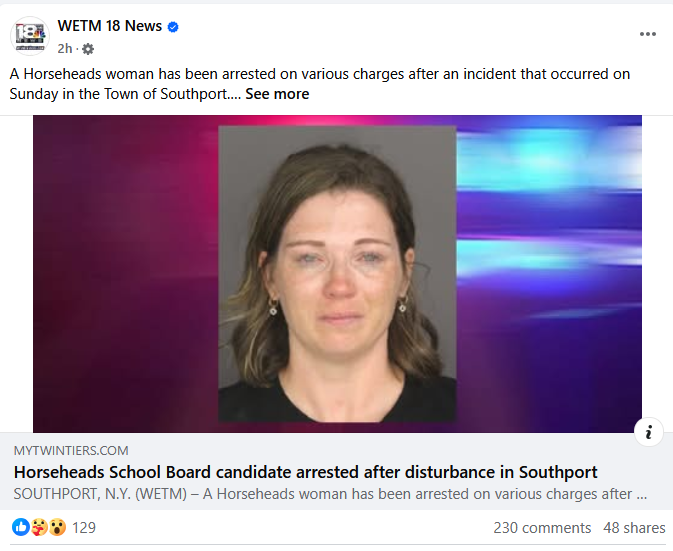Image resolution: width=673 pixels, height=551 pixels.
Task: Open the WETM 18 News profile picture
Action: click(x=30, y=36)
